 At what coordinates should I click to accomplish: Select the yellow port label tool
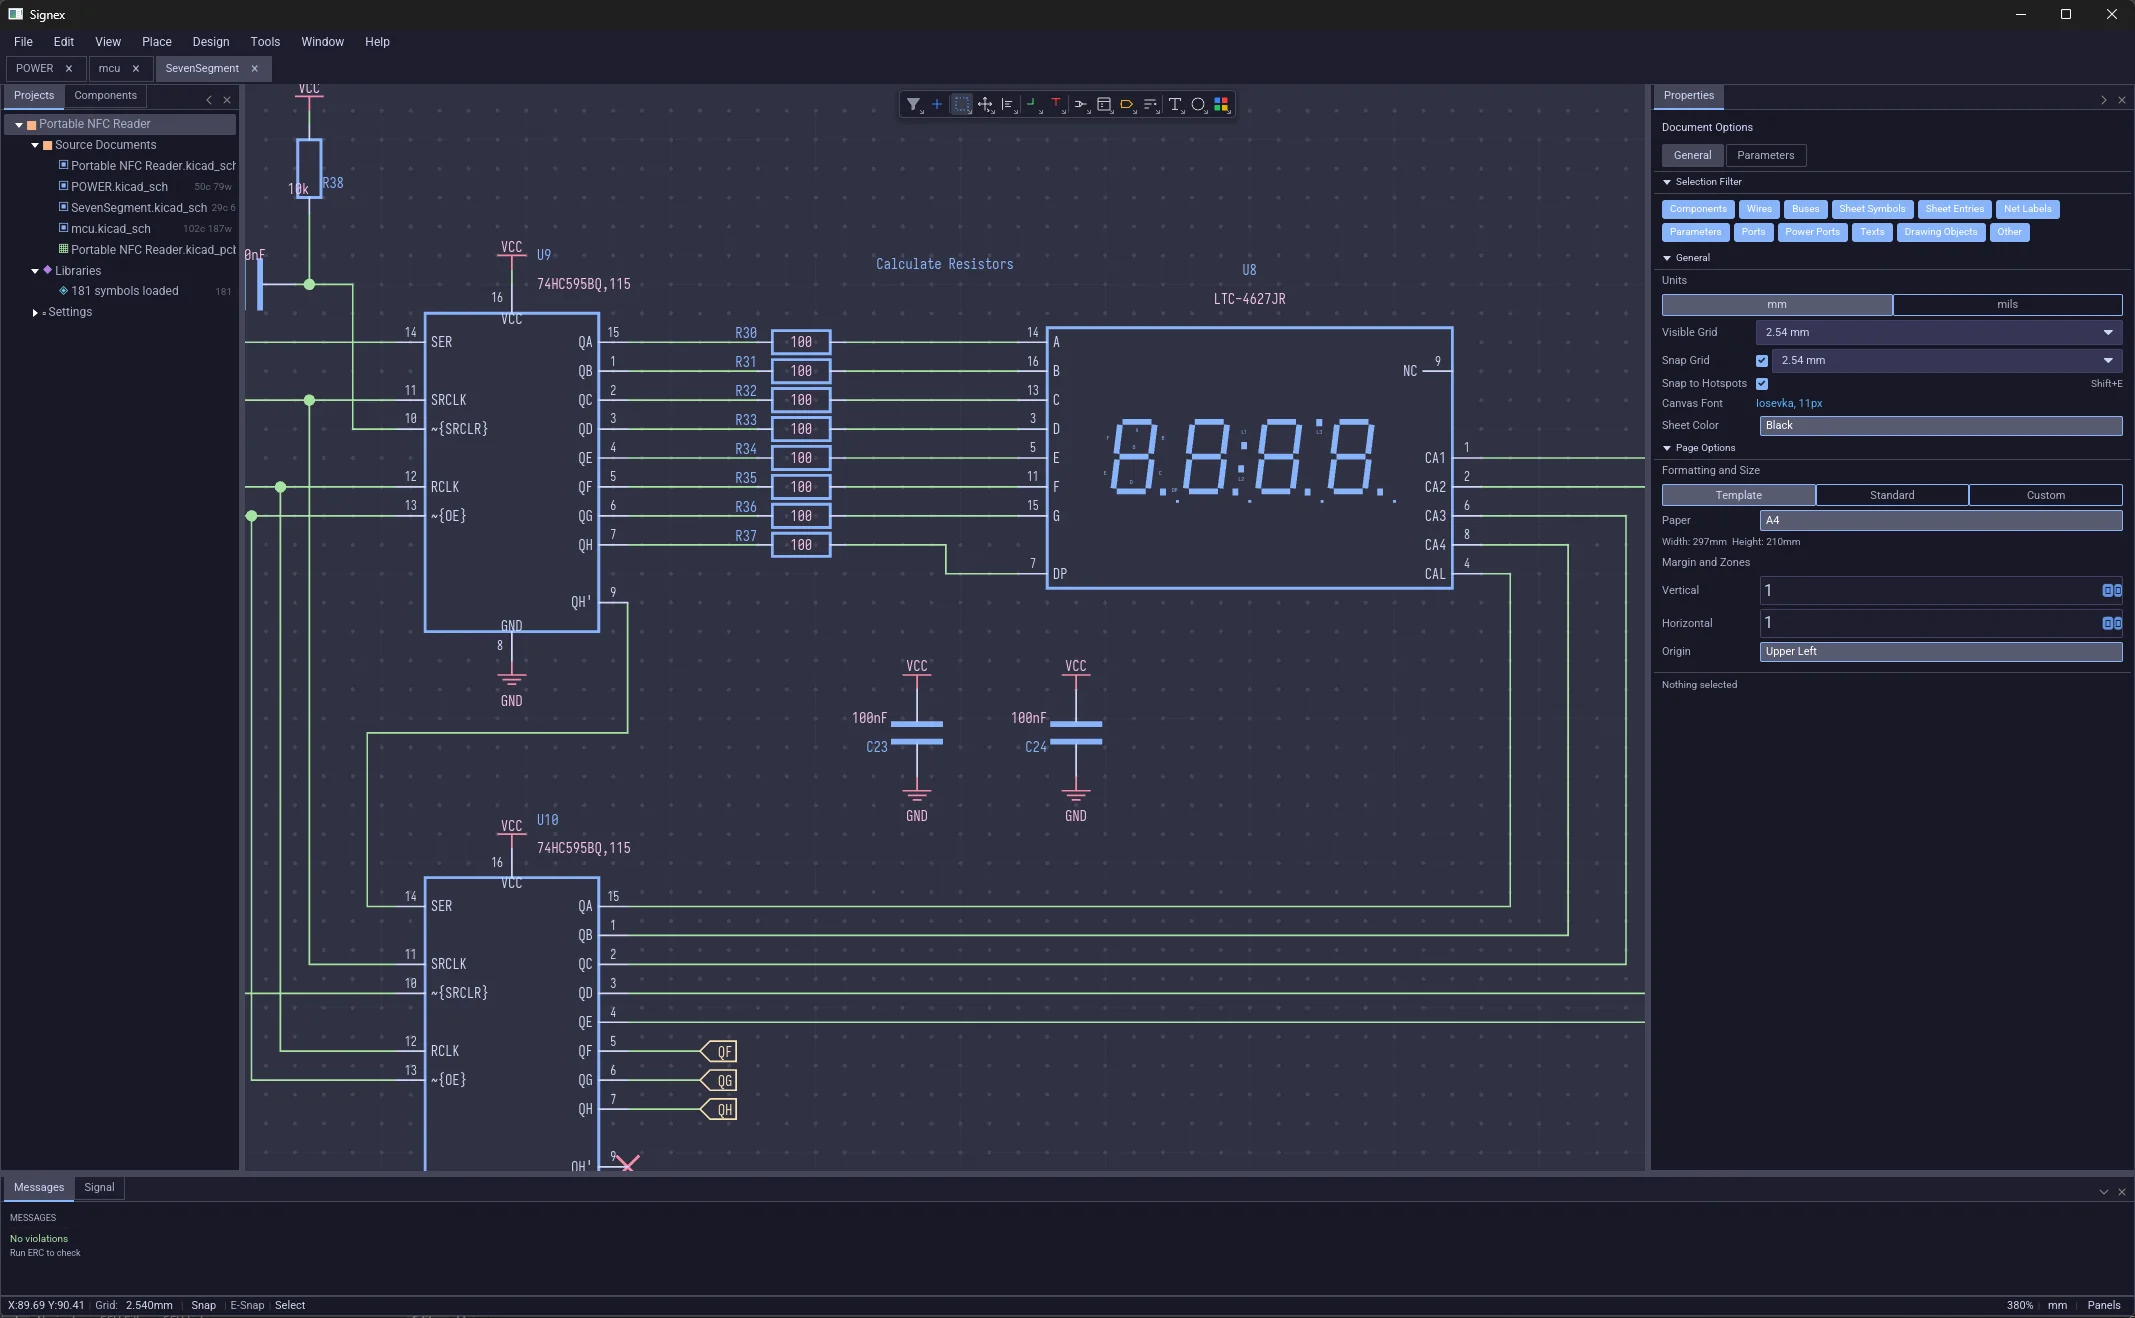click(x=1127, y=104)
